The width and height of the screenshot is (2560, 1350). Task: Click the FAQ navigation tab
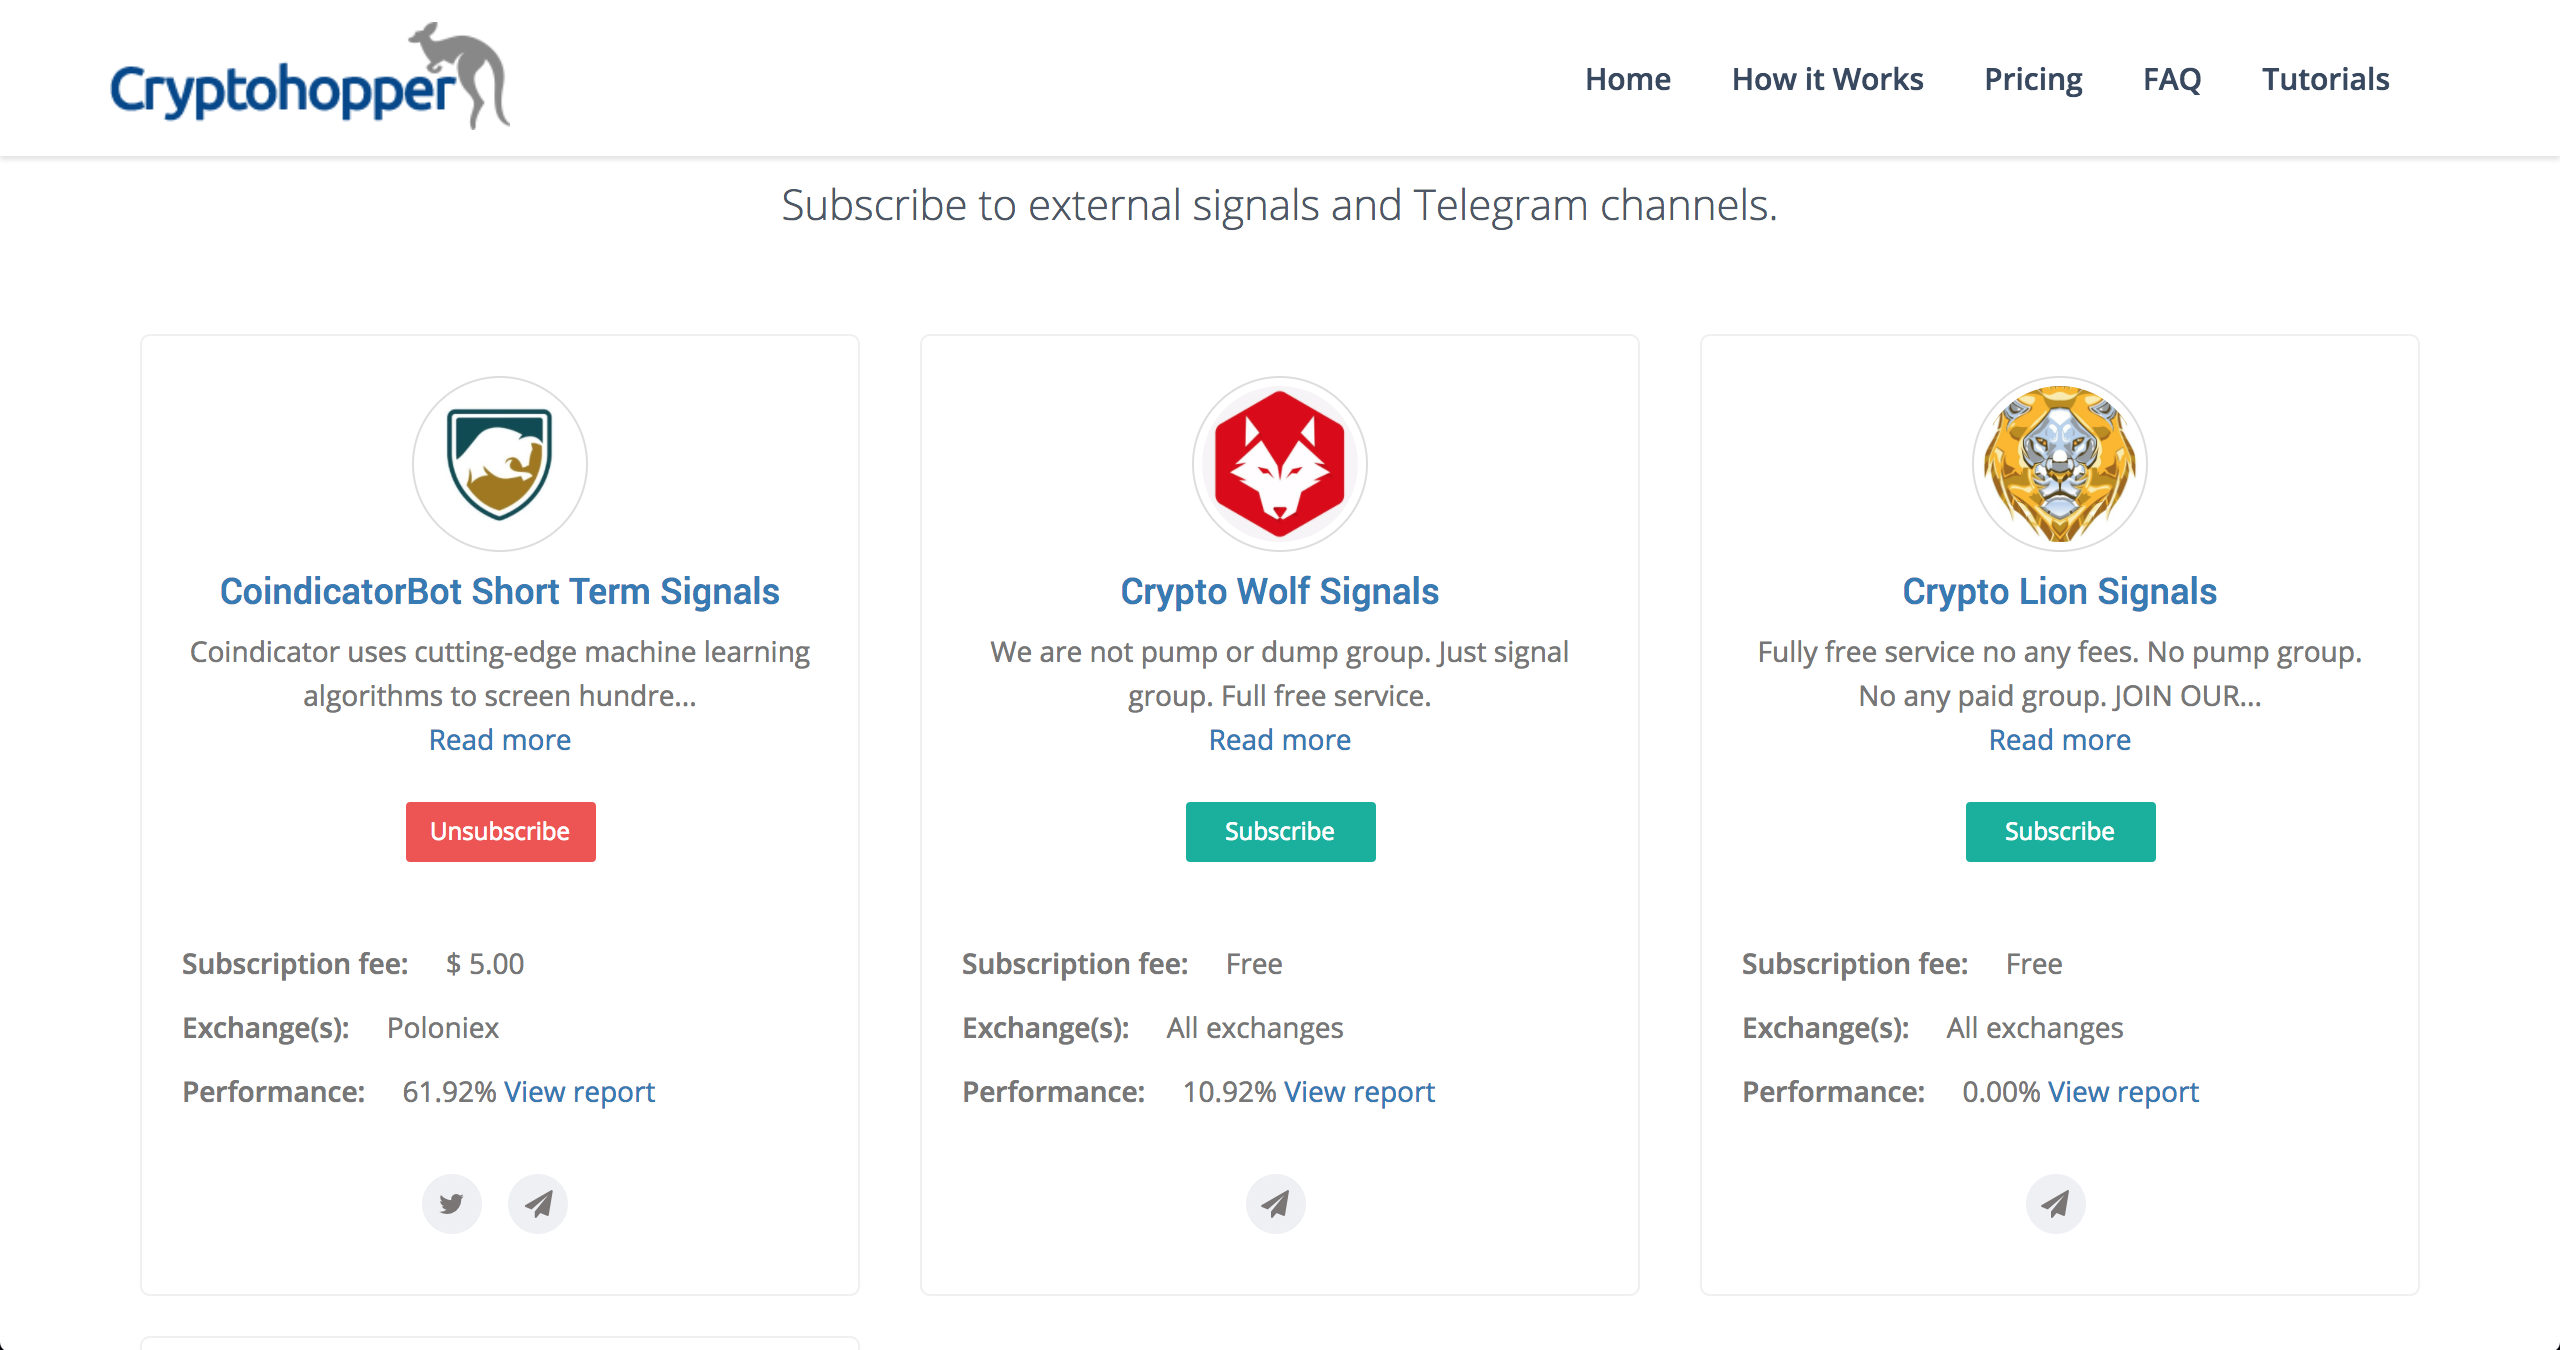(x=2171, y=78)
